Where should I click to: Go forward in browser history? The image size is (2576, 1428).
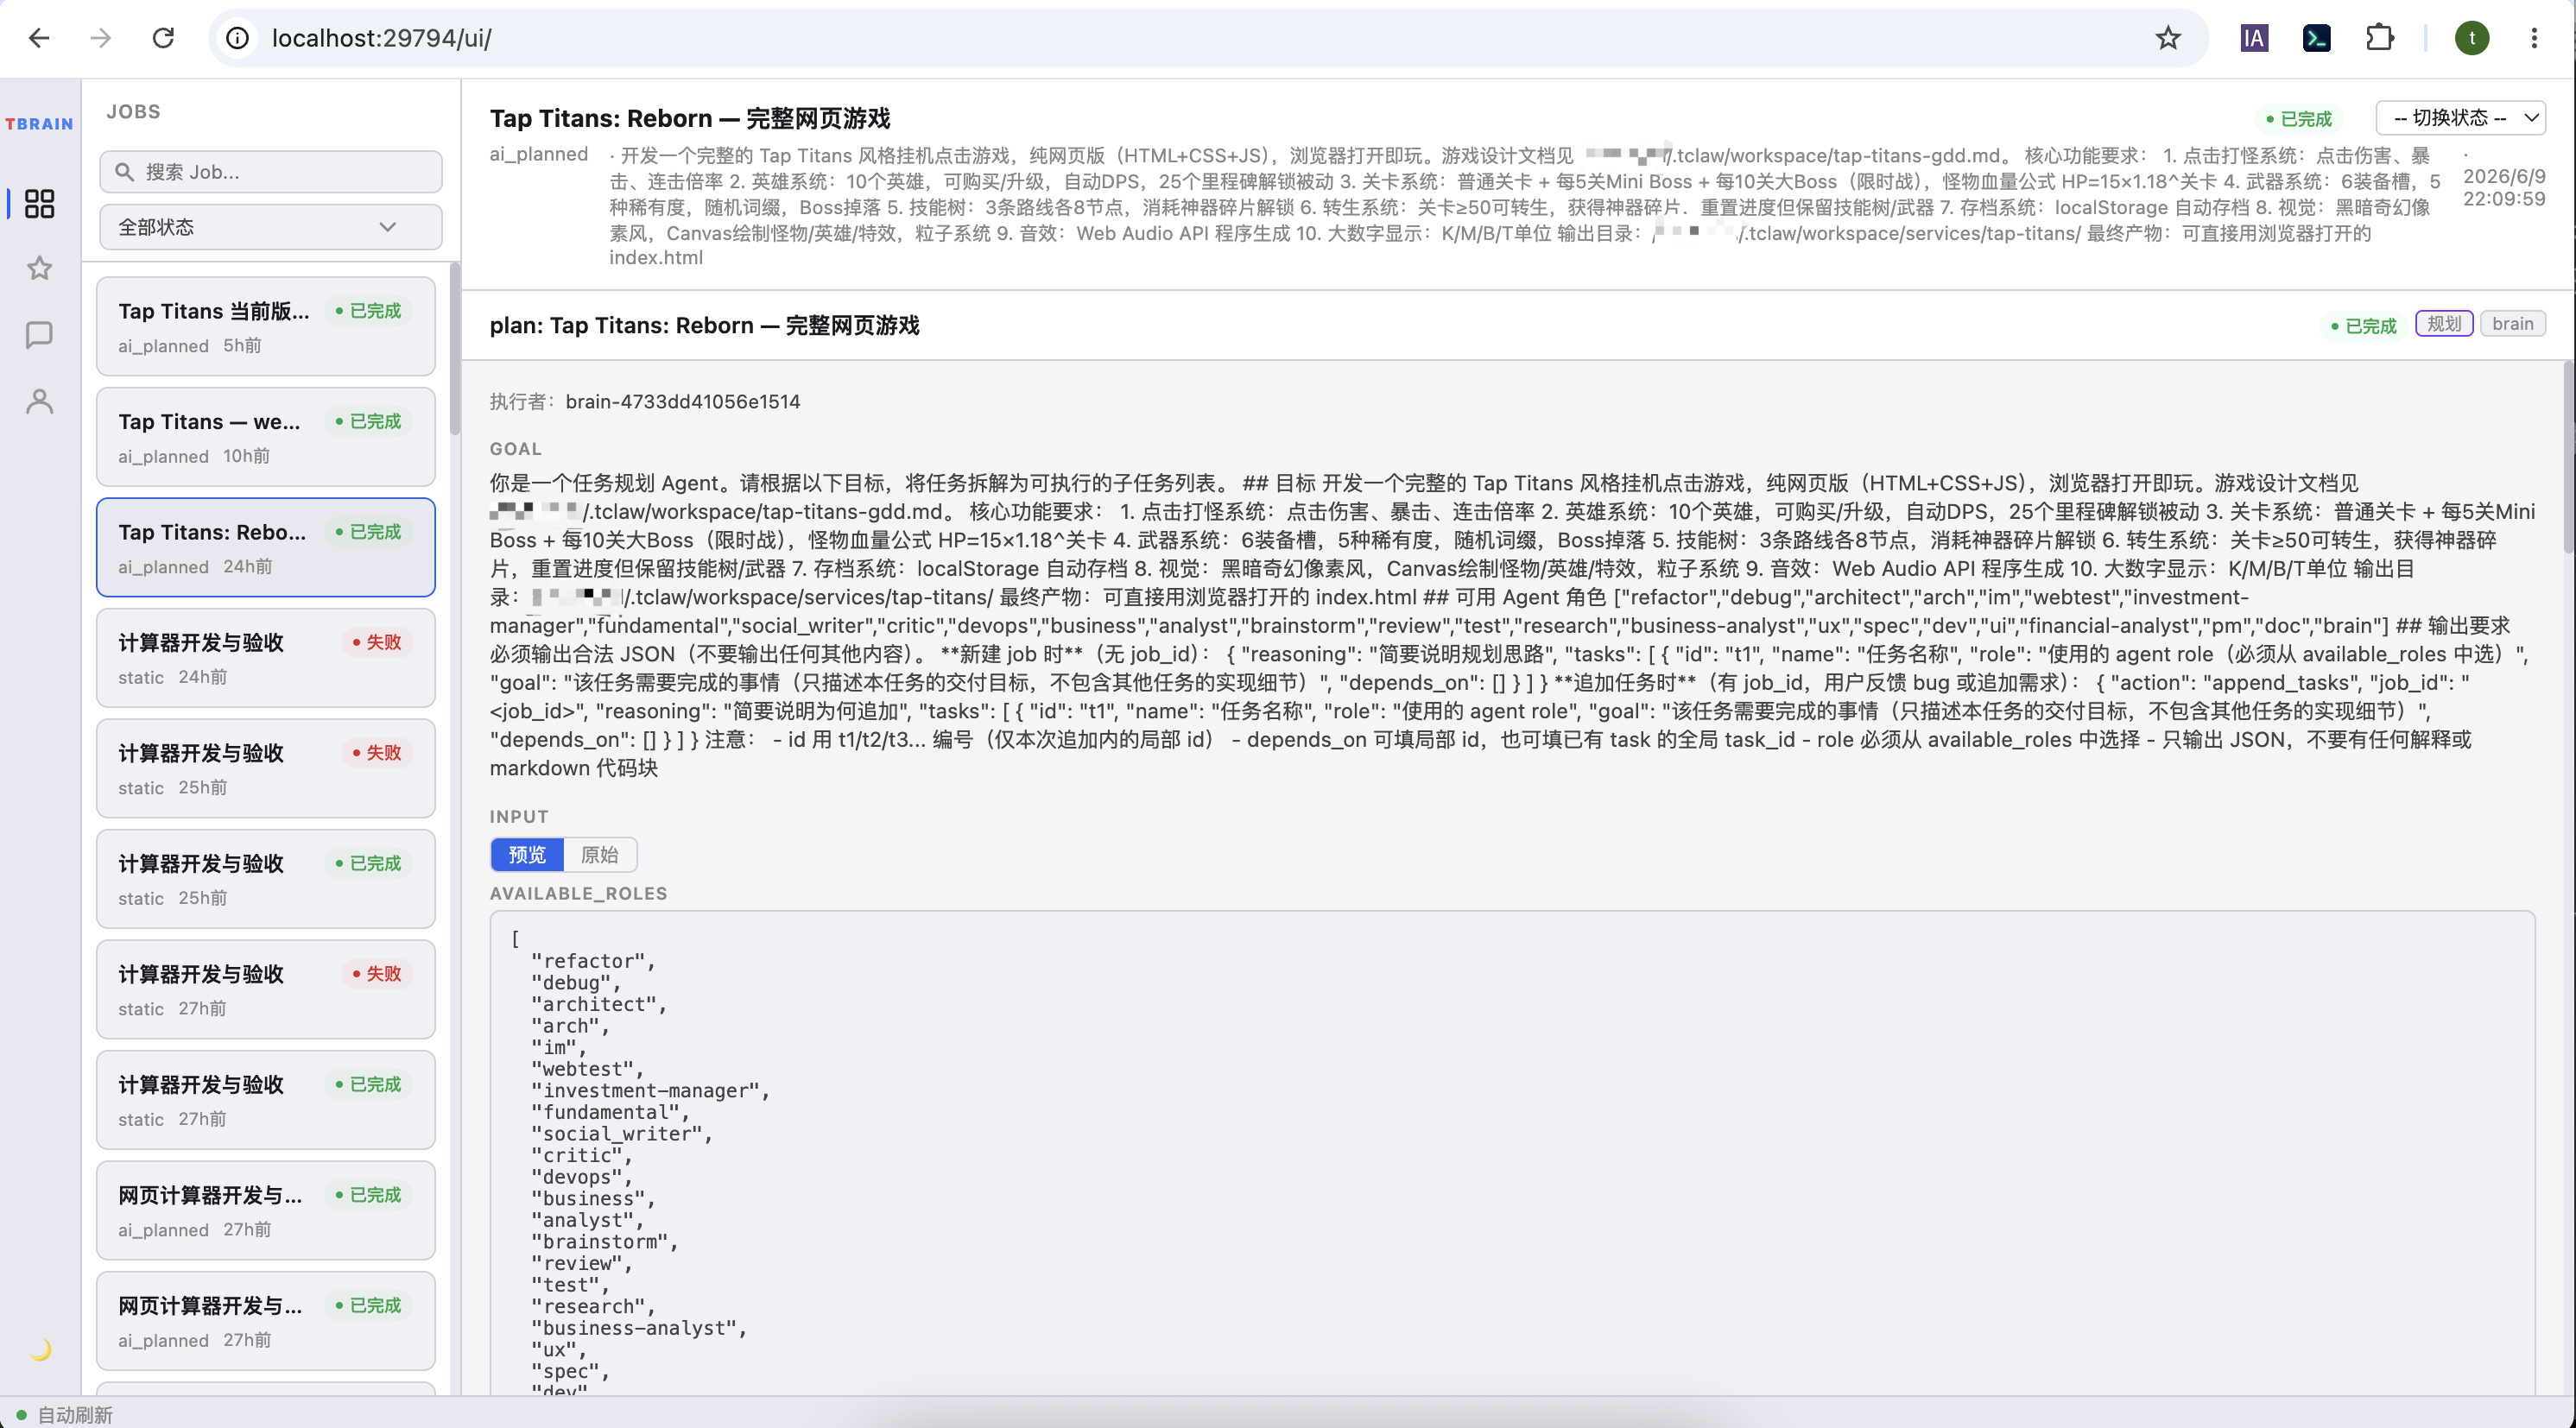point(101,38)
